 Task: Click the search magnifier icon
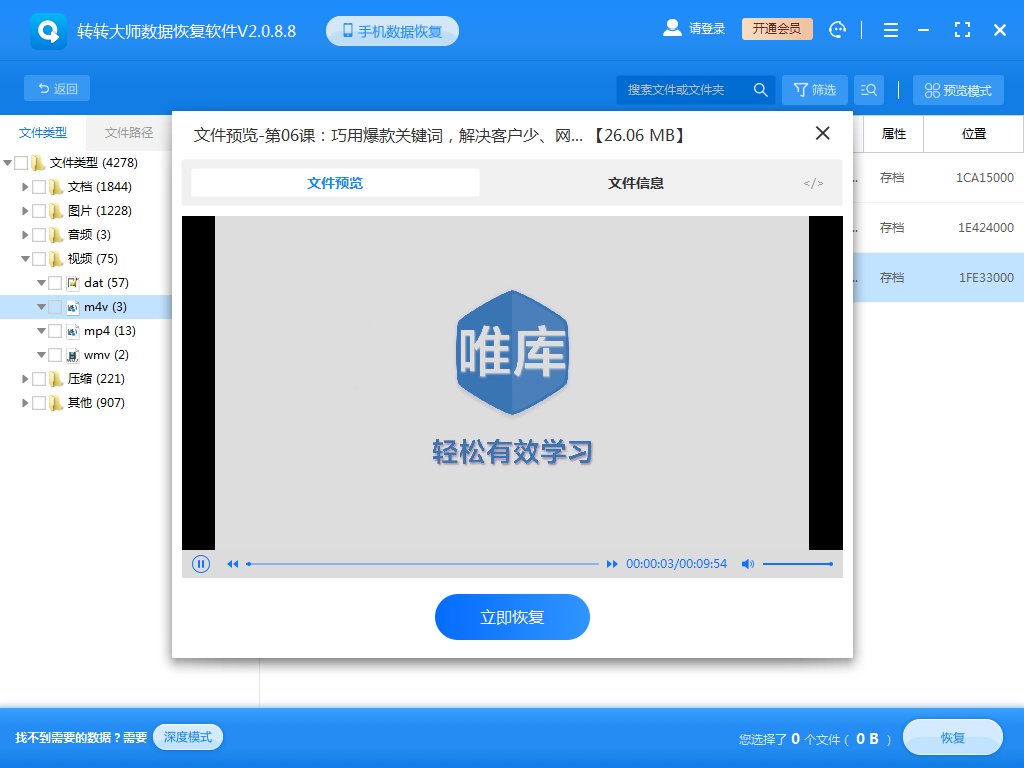click(x=760, y=89)
